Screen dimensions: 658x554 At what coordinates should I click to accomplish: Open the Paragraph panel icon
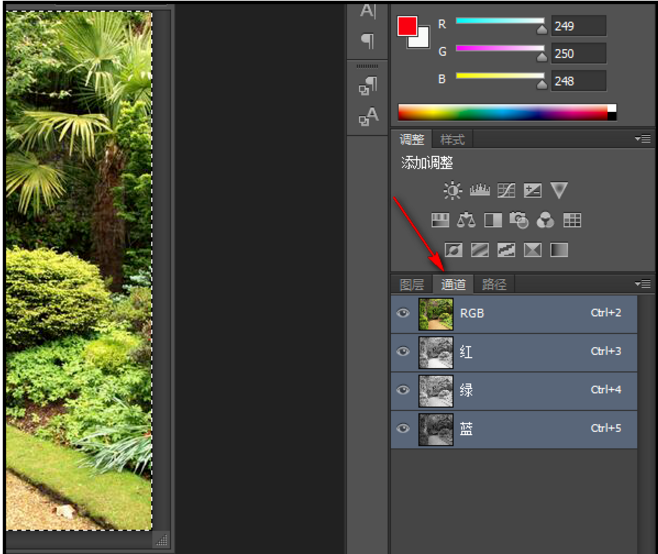[x=368, y=41]
